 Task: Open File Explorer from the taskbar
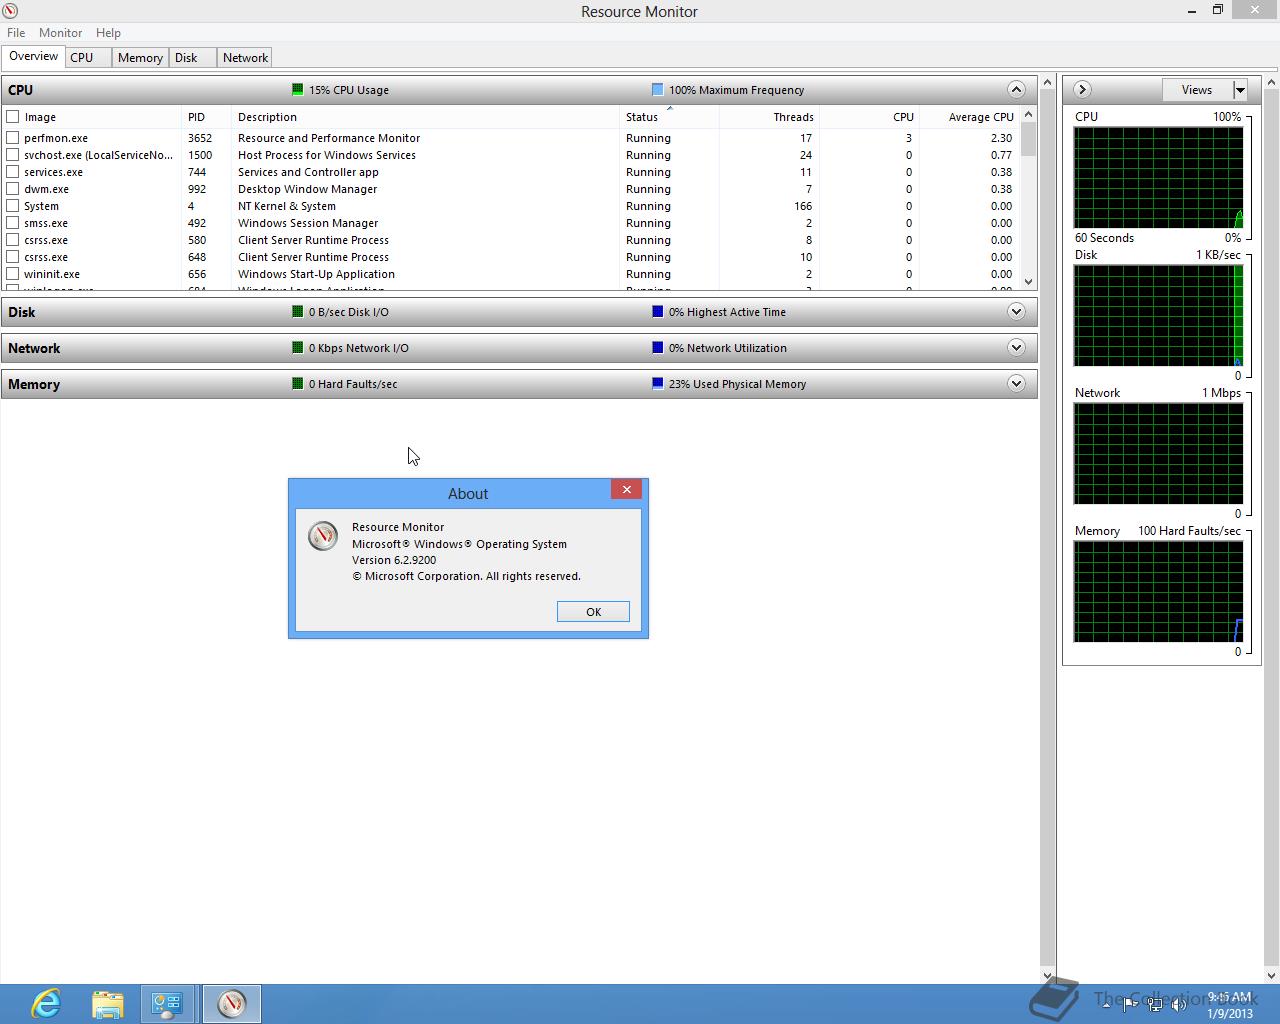[107, 1003]
